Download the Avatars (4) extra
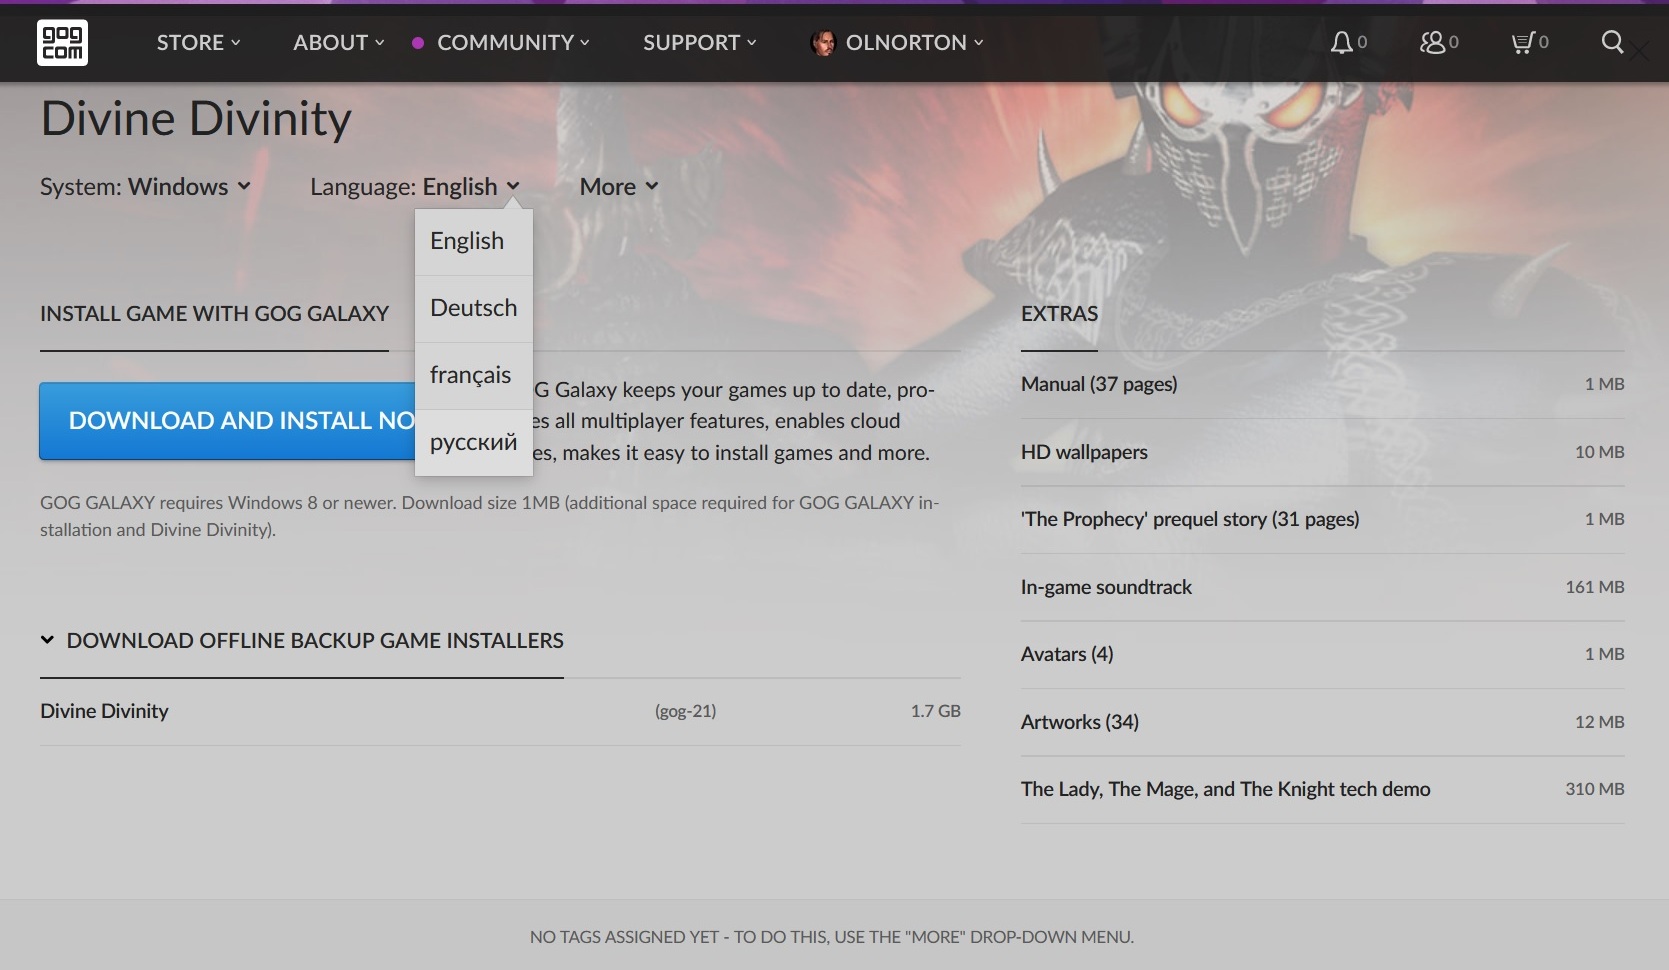This screenshot has width=1669, height=970. coord(1322,654)
